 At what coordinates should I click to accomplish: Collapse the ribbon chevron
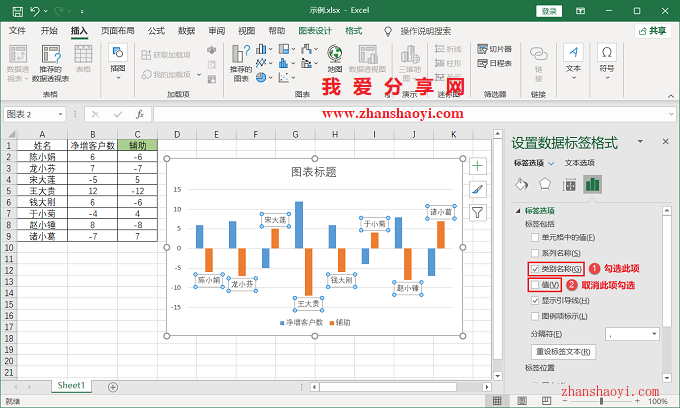tap(671, 96)
